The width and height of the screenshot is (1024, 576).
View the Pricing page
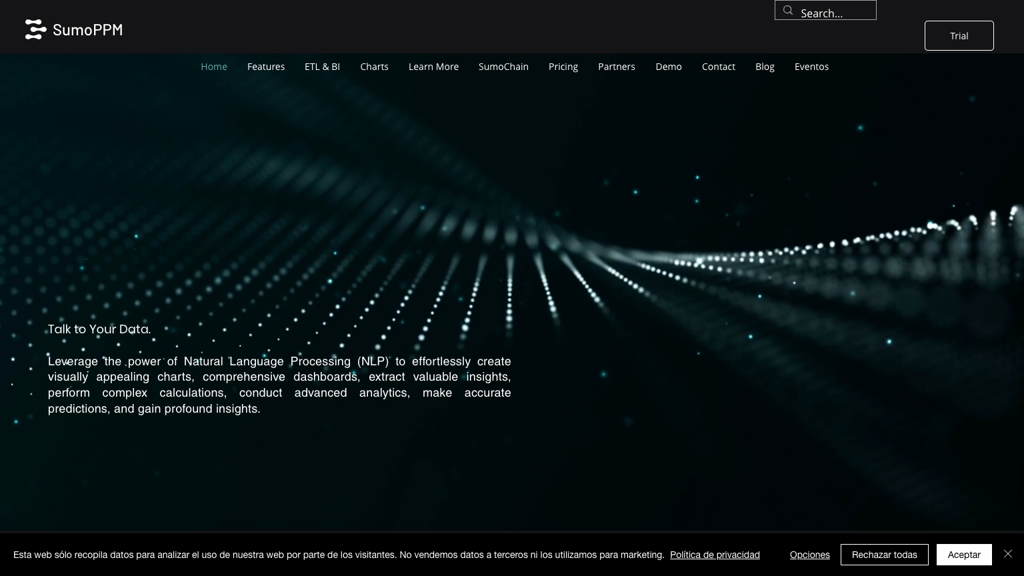click(x=563, y=67)
